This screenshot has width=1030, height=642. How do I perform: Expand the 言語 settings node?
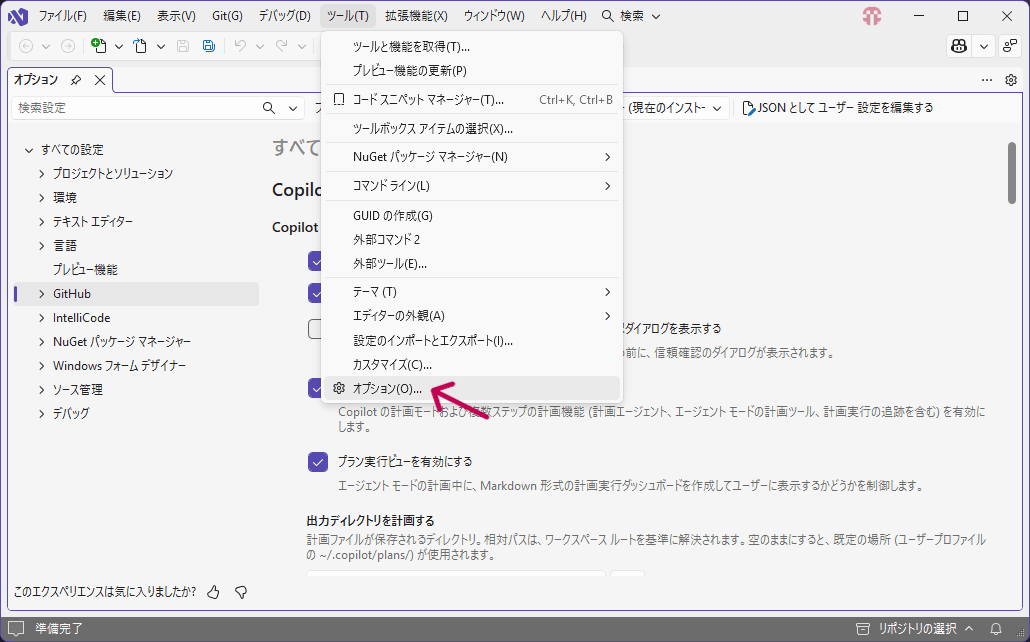(41, 246)
